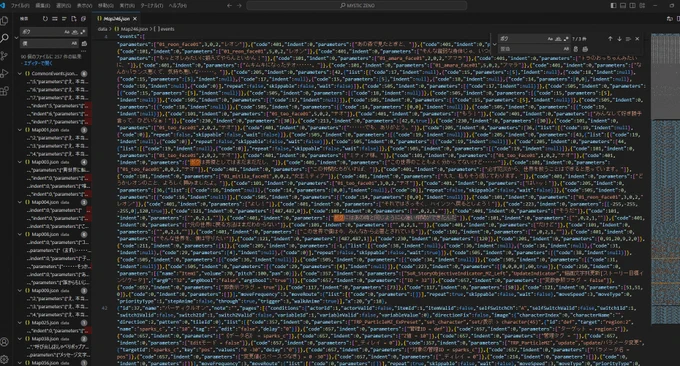Close the editor find widget

coord(637,39)
